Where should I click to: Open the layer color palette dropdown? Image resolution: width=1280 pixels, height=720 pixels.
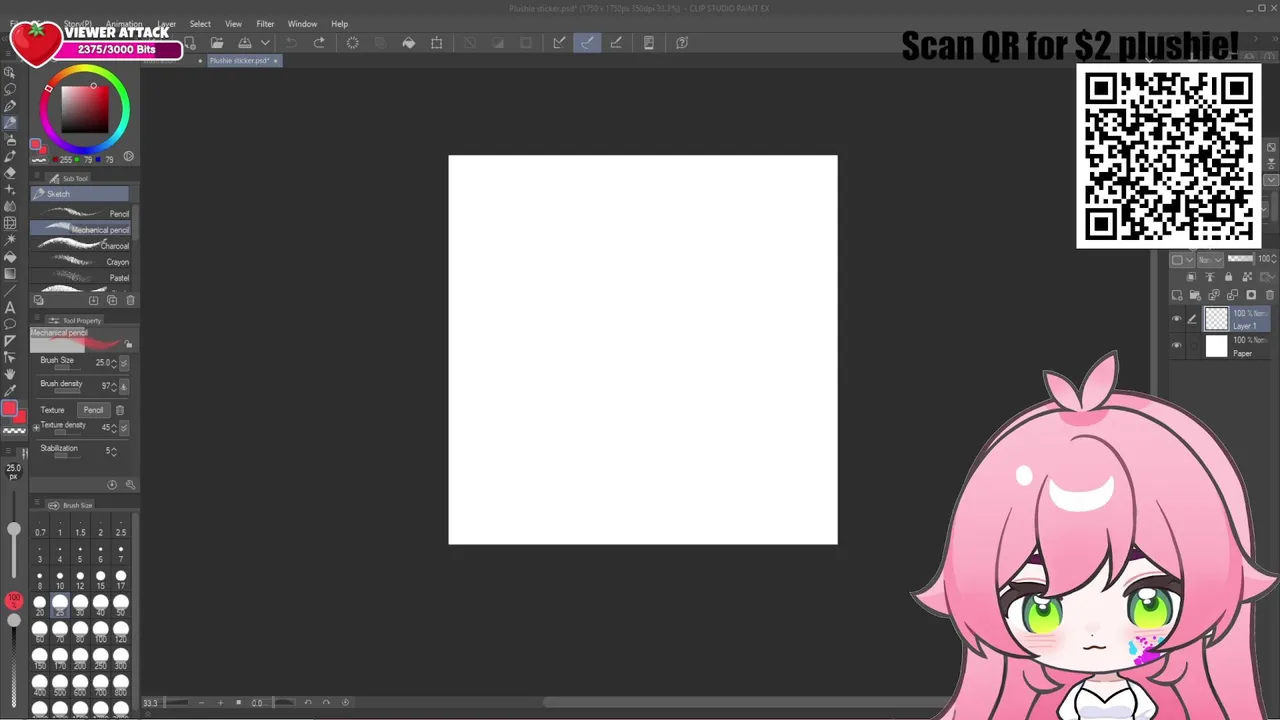[1182, 260]
